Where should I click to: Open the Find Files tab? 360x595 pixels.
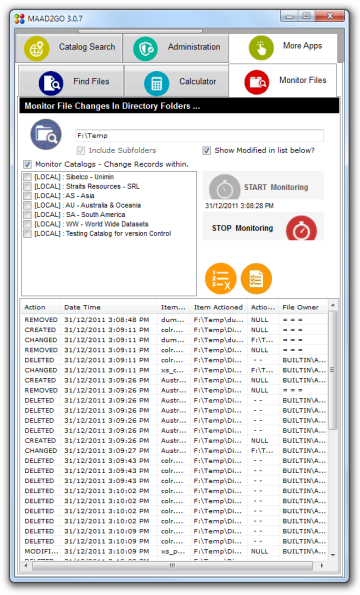click(x=71, y=81)
